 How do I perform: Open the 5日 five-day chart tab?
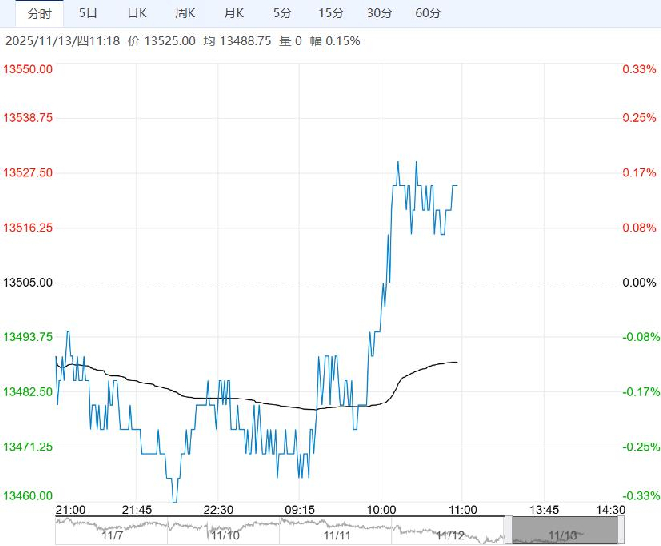(x=89, y=13)
